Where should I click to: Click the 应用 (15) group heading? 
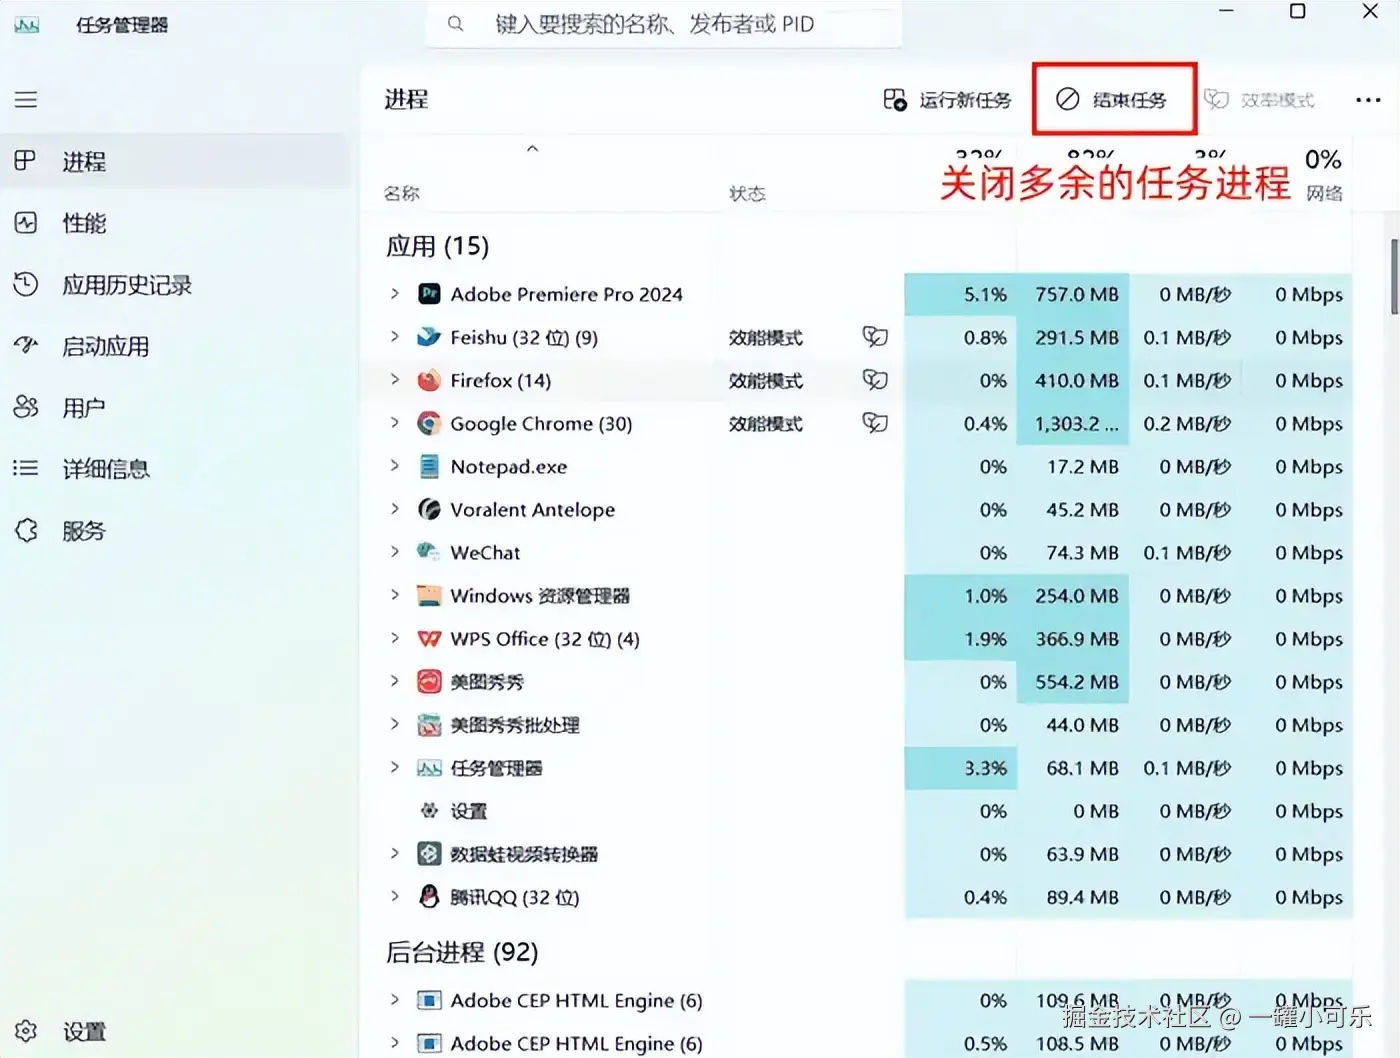(x=438, y=246)
